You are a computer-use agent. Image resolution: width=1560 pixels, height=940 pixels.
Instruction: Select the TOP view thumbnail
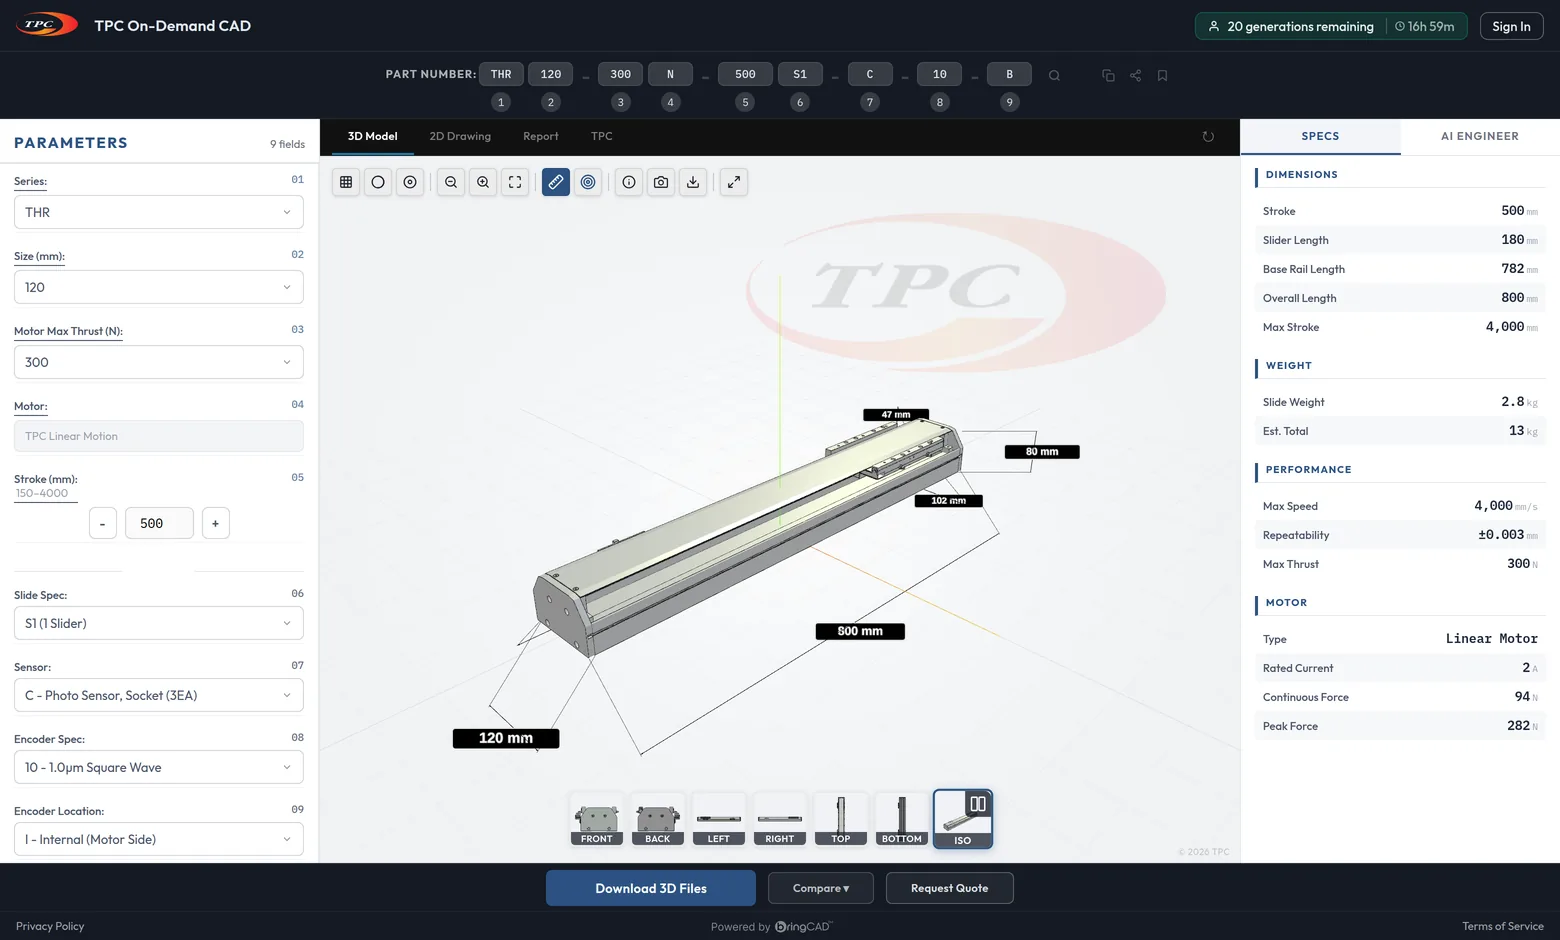[841, 820]
